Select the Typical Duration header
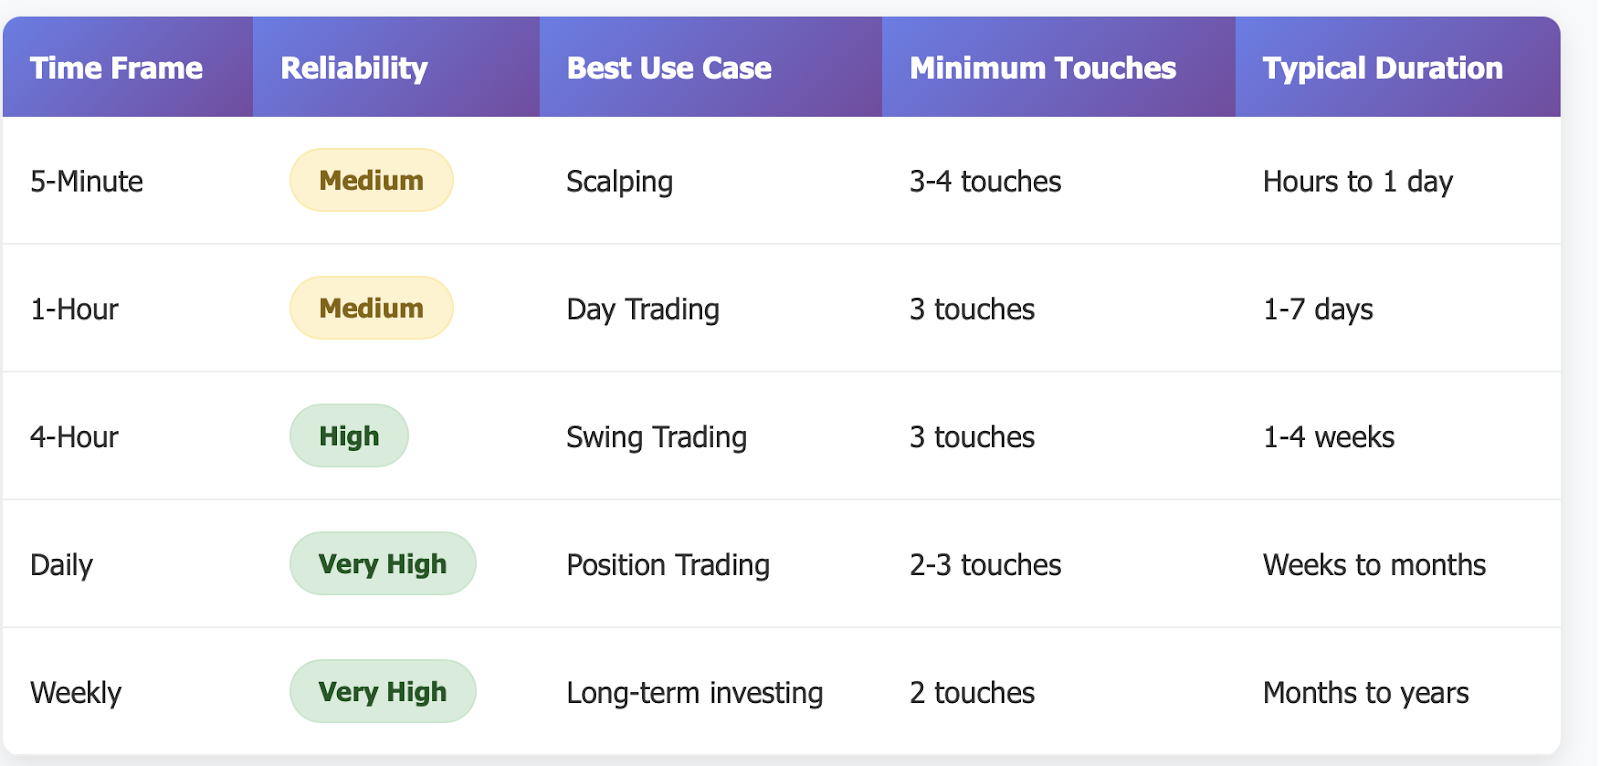This screenshot has height=766, width=1600. (1383, 68)
